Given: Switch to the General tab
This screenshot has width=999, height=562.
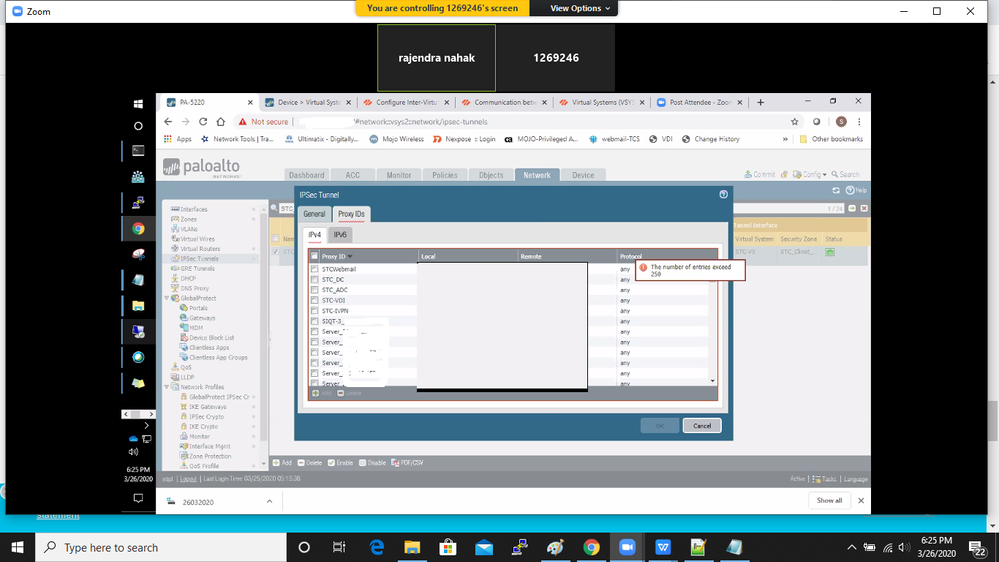Looking at the screenshot, I should pyautogui.click(x=314, y=214).
